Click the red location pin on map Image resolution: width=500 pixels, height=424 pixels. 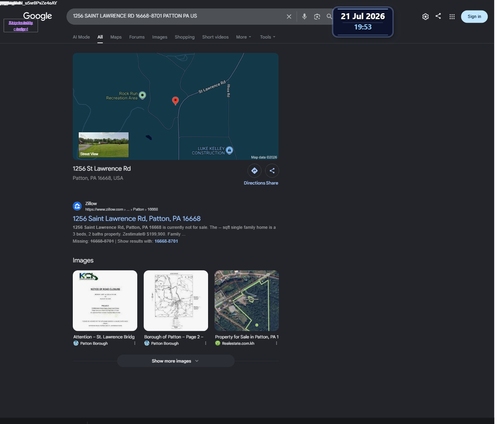click(x=175, y=101)
